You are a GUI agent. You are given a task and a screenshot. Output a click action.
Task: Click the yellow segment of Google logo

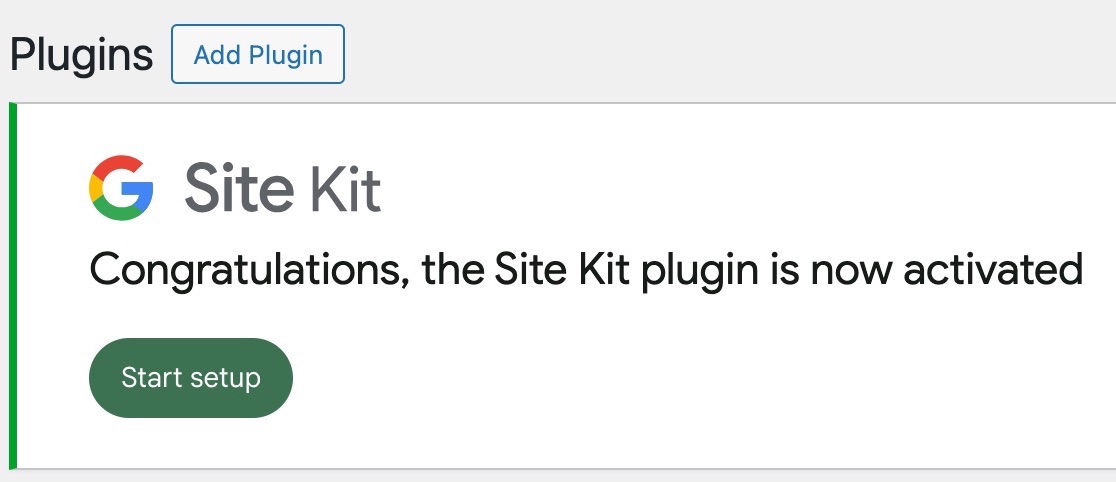(95, 188)
